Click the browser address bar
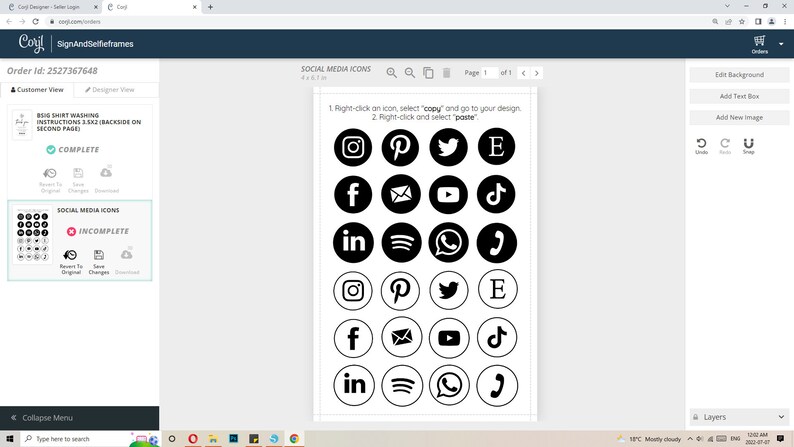Image resolution: width=794 pixels, height=447 pixels. 377,22
